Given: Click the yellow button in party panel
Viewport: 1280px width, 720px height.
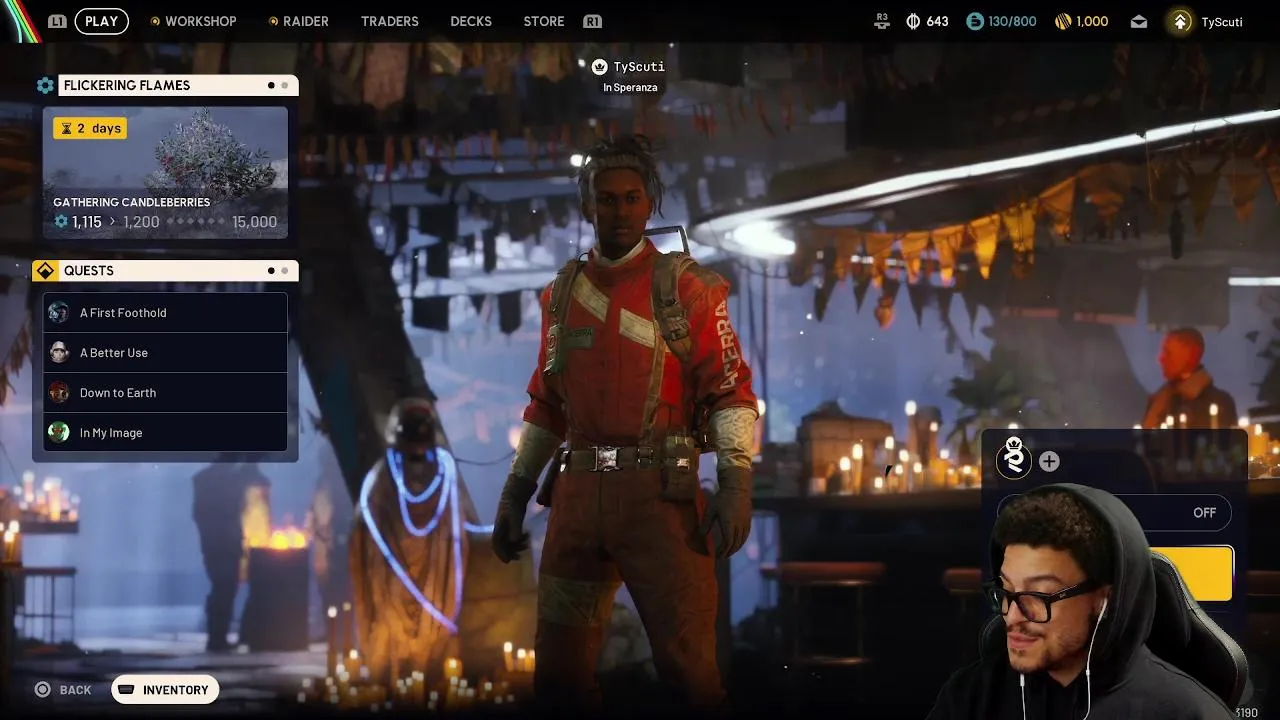Looking at the screenshot, I should pos(1191,573).
